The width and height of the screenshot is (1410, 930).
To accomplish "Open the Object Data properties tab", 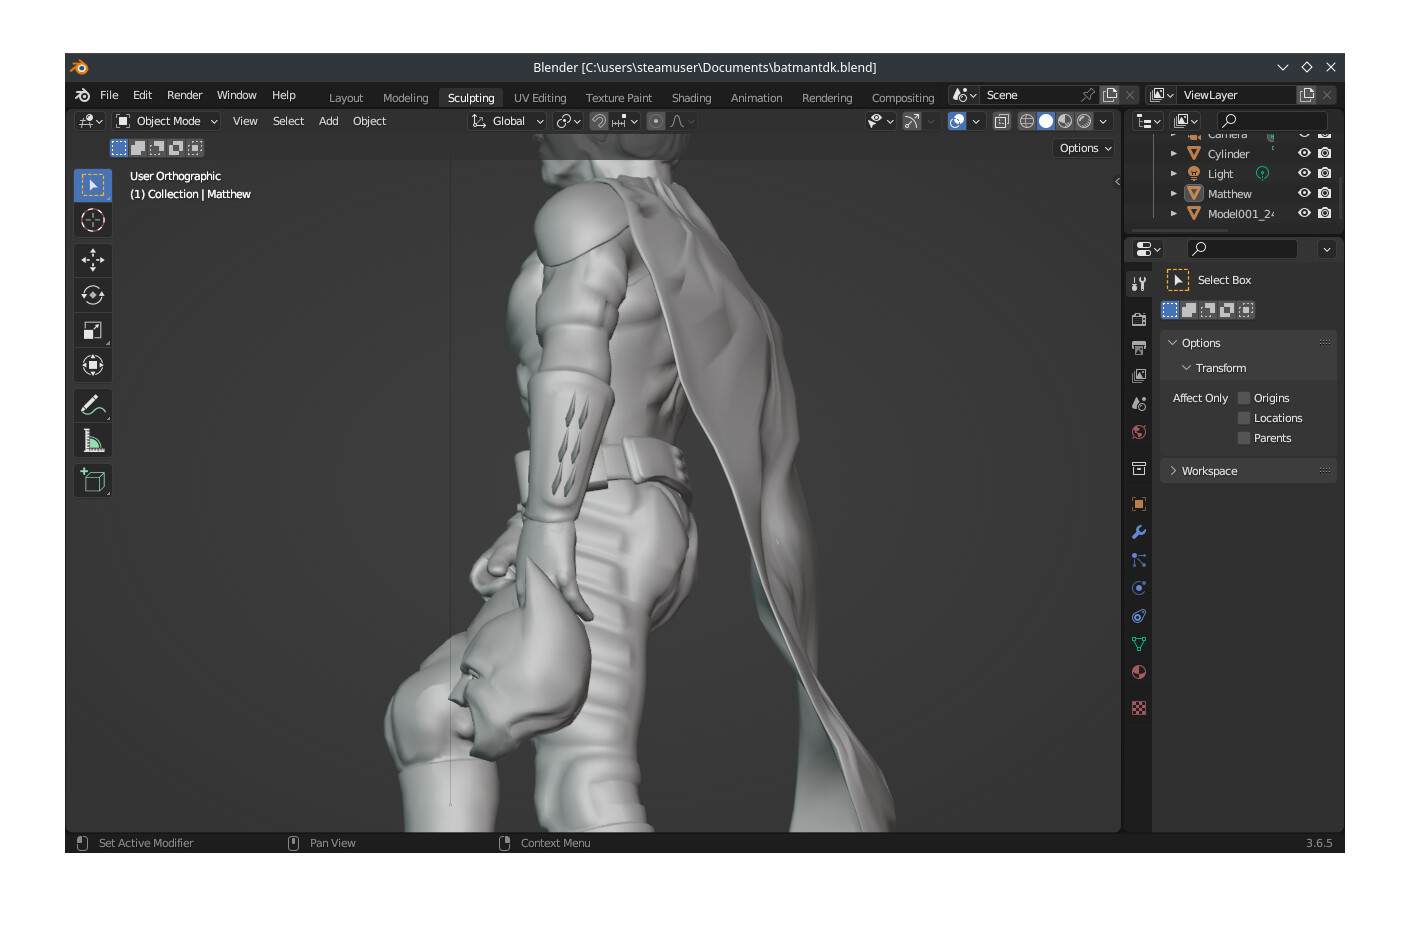I will point(1139,644).
